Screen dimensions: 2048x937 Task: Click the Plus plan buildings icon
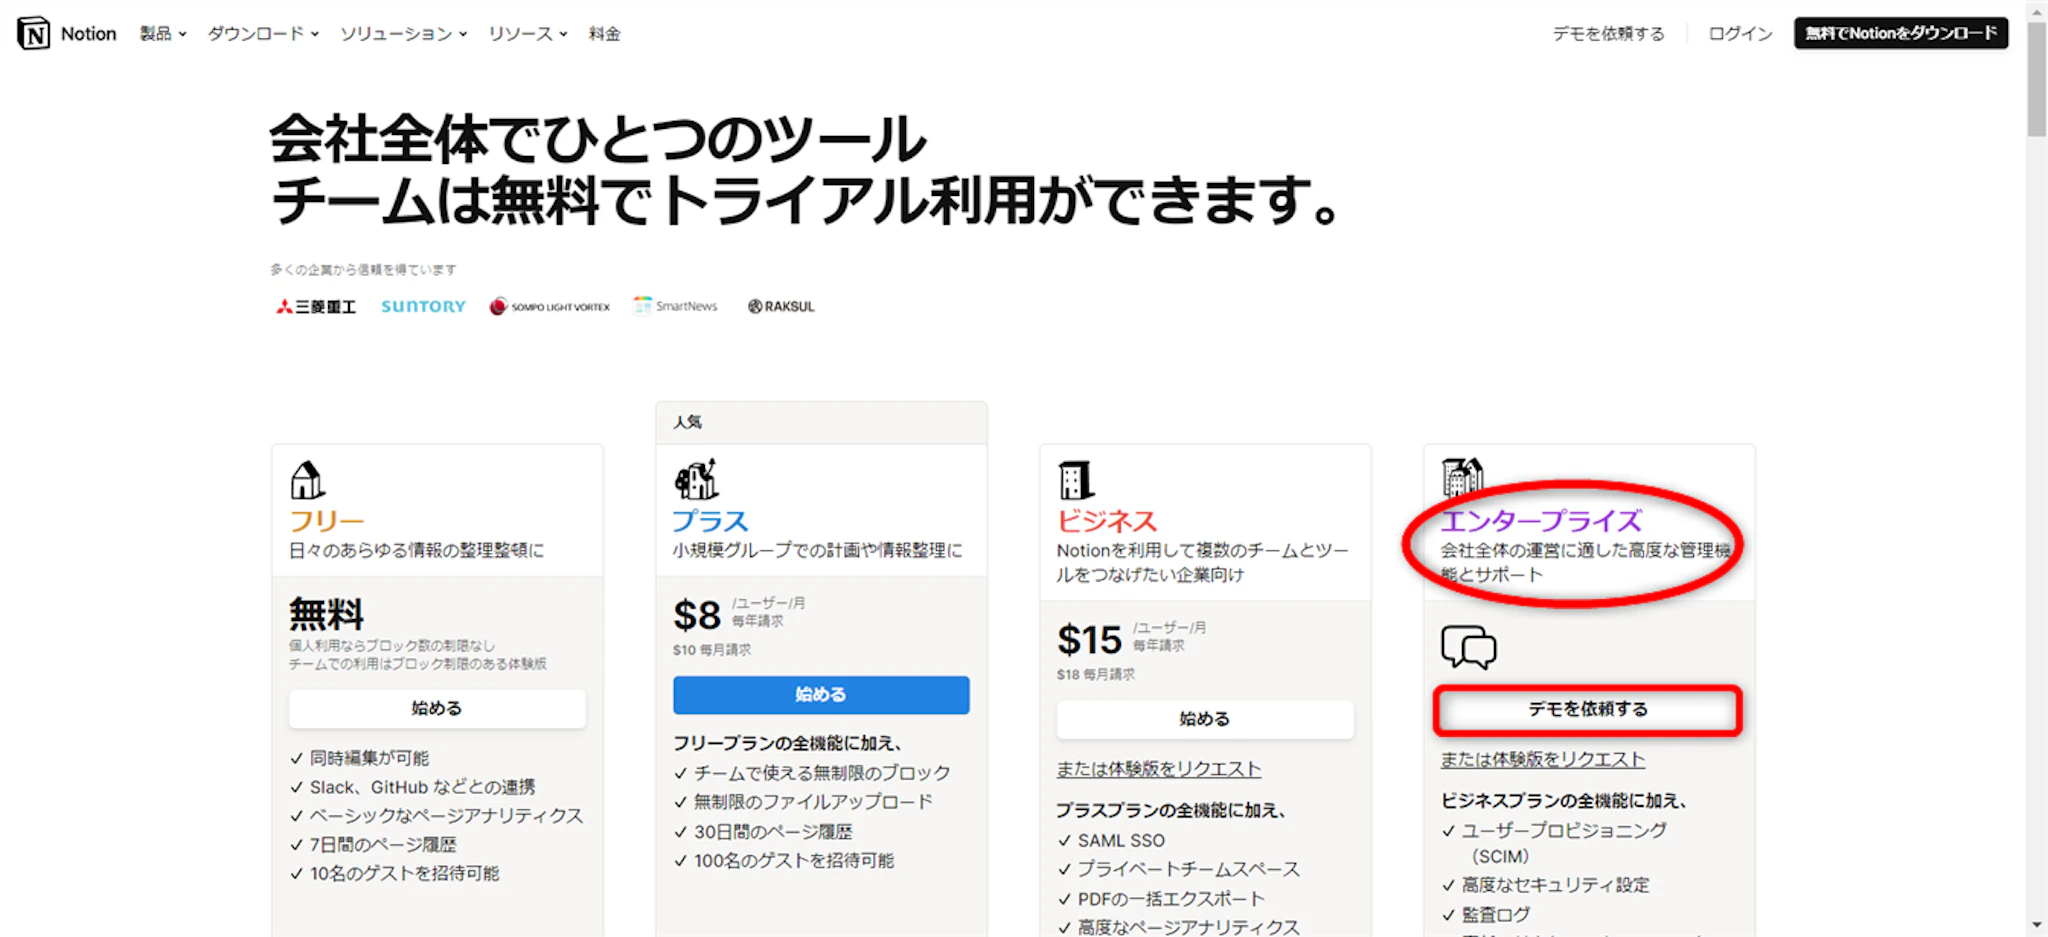(696, 480)
